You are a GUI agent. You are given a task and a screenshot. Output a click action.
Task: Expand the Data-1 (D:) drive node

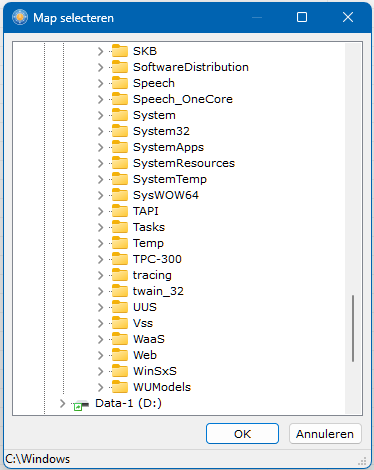[x=62, y=403]
